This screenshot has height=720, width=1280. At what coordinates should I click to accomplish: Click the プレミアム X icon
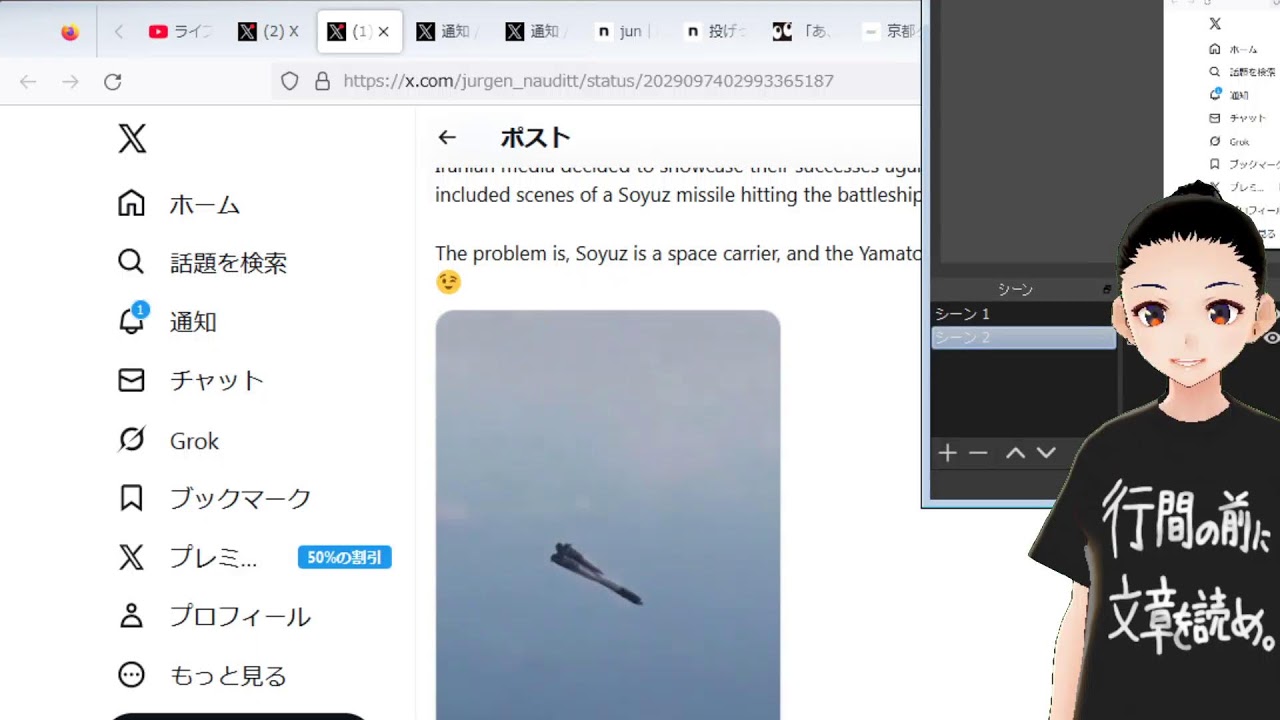131,557
